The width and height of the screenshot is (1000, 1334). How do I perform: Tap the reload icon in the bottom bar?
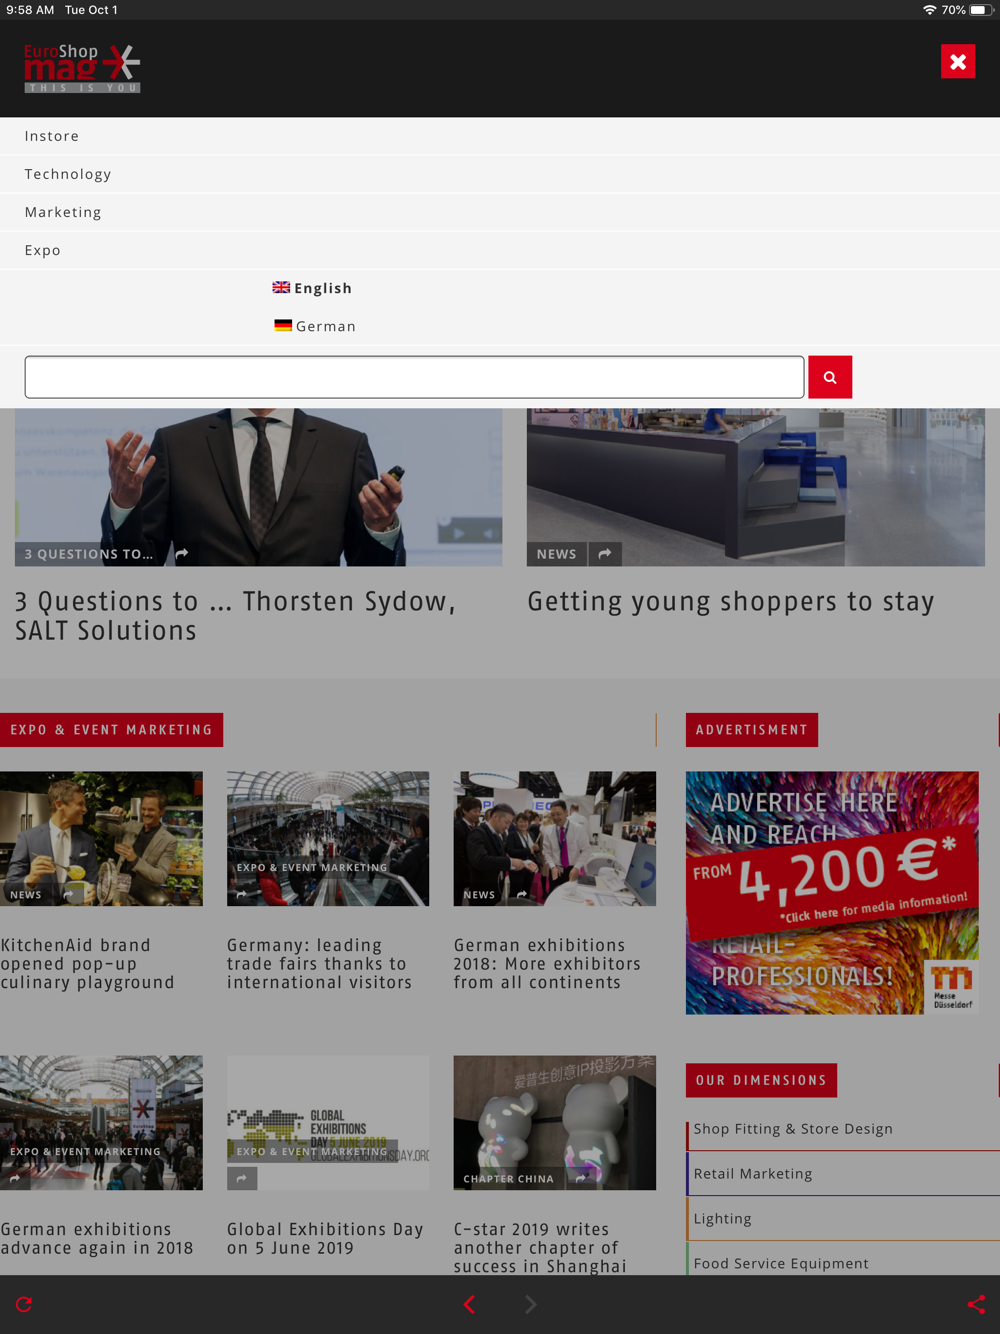click(x=24, y=1304)
